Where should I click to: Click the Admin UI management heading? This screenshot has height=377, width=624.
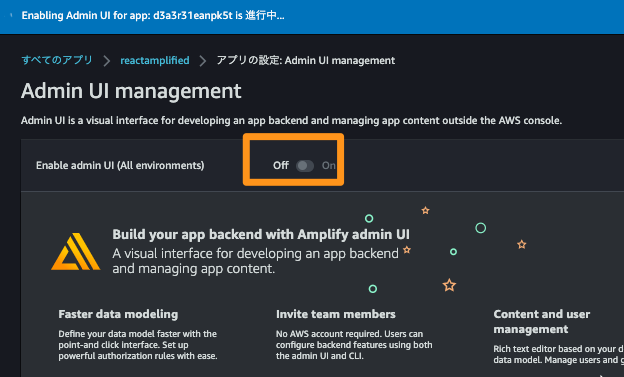[x=131, y=91]
